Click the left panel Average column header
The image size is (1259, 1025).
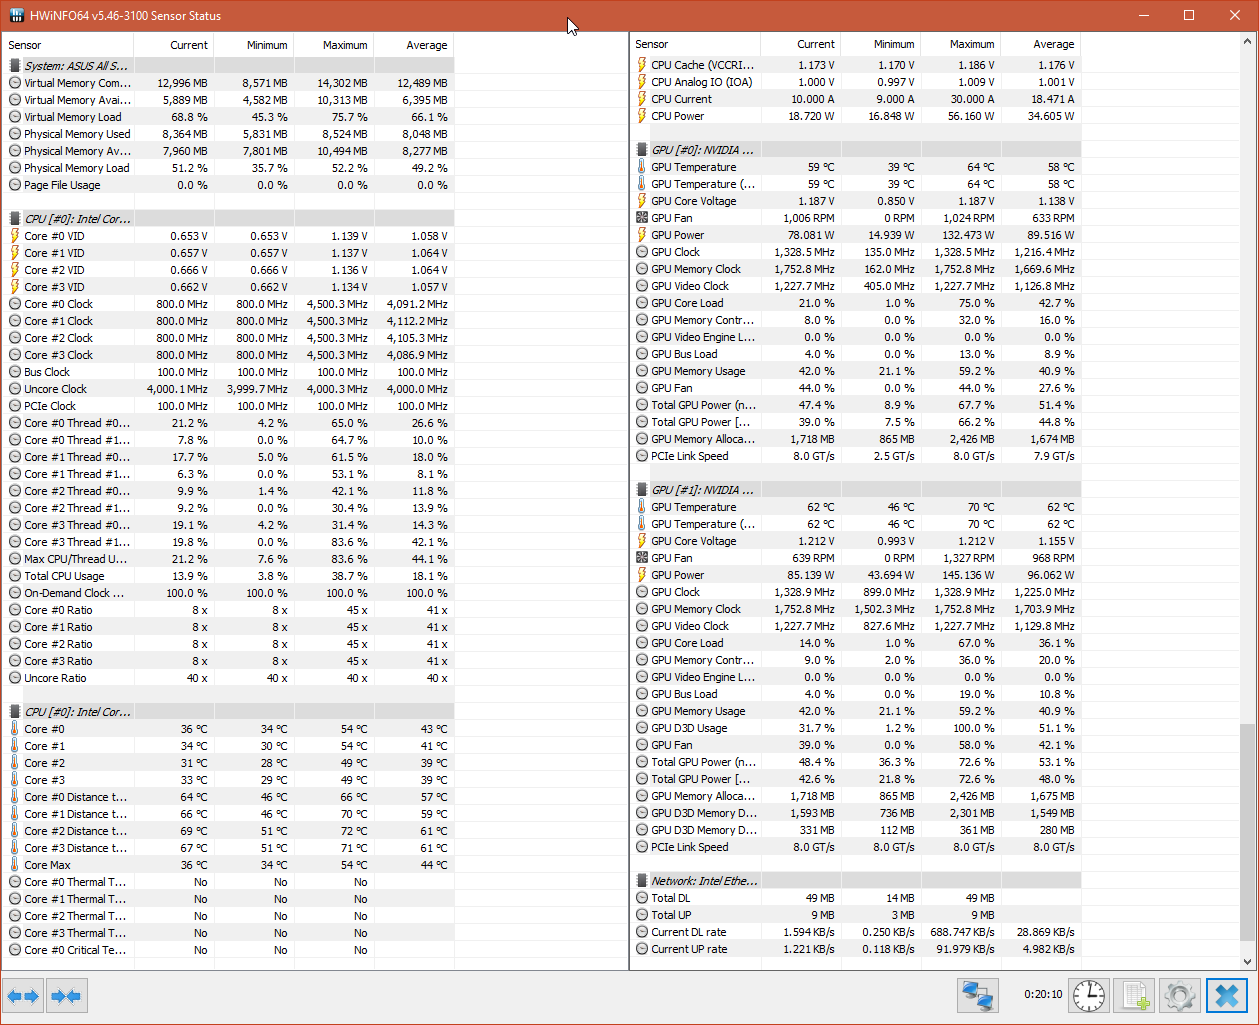pos(414,45)
